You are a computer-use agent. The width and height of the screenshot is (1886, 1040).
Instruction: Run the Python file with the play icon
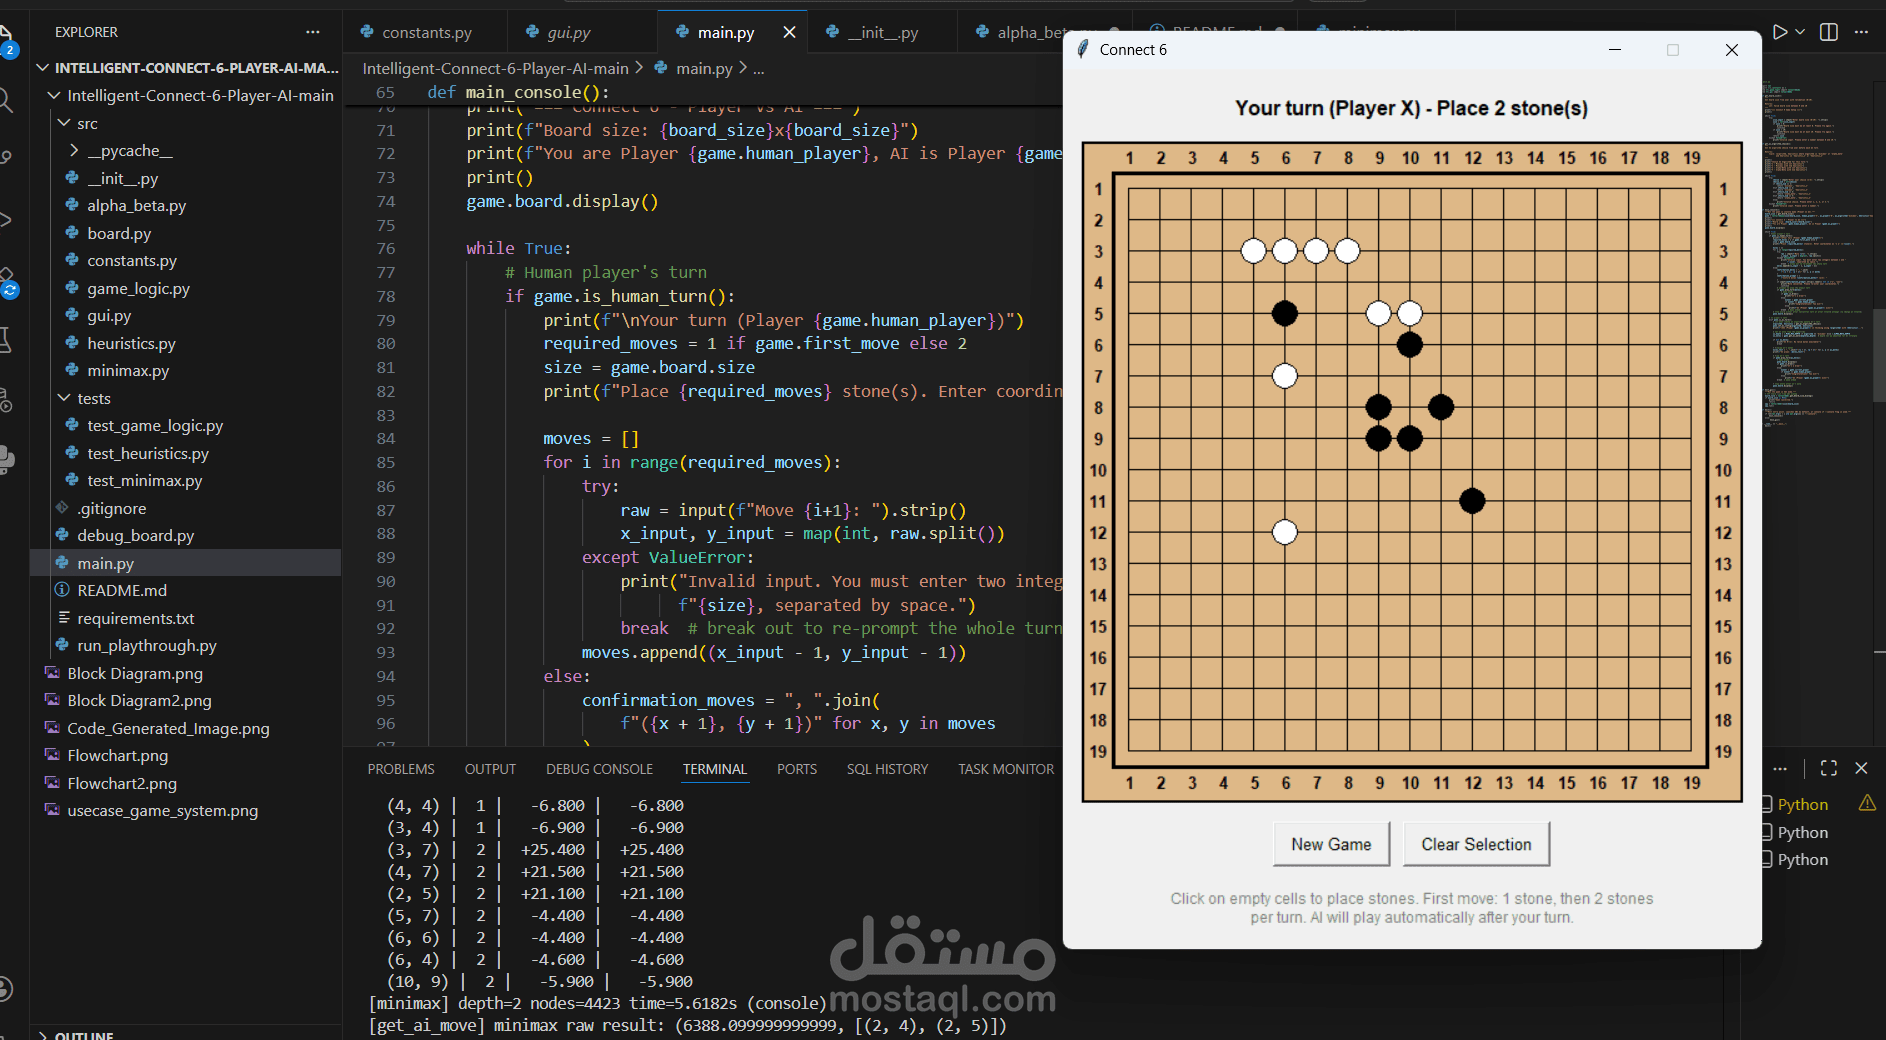coord(1779,32)
